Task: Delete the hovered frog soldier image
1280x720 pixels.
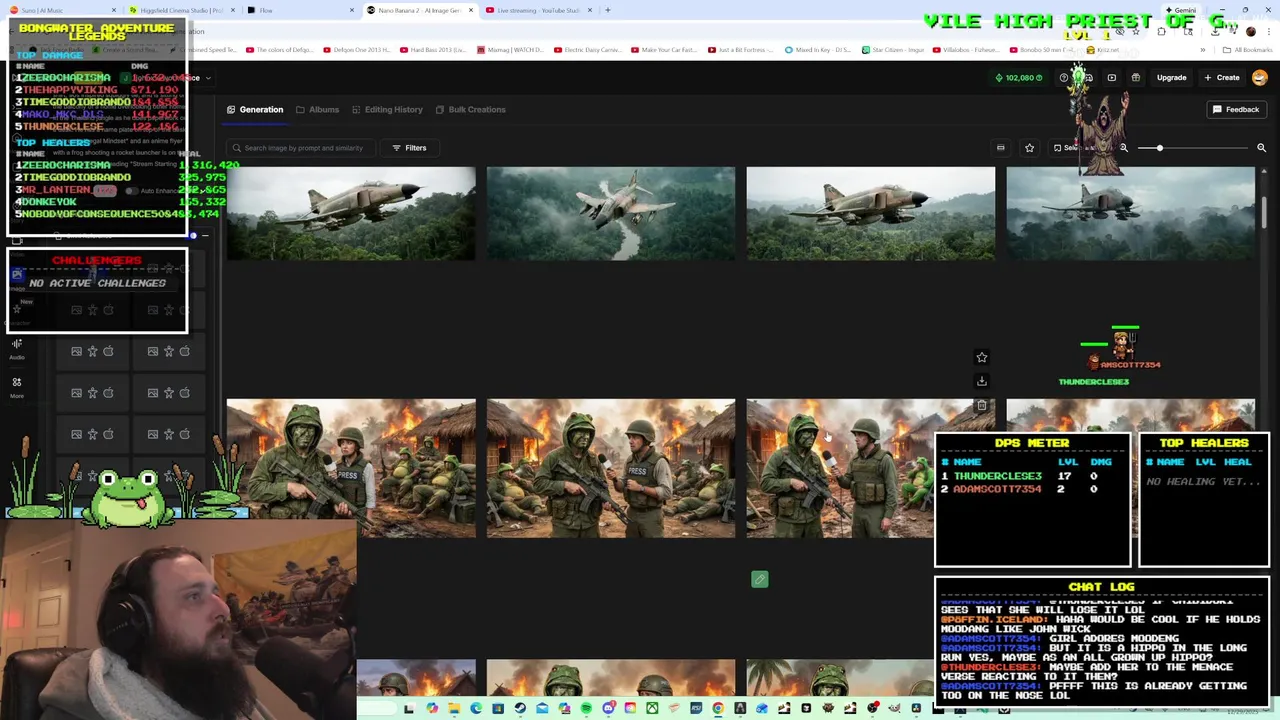Action: pos(981,405)
